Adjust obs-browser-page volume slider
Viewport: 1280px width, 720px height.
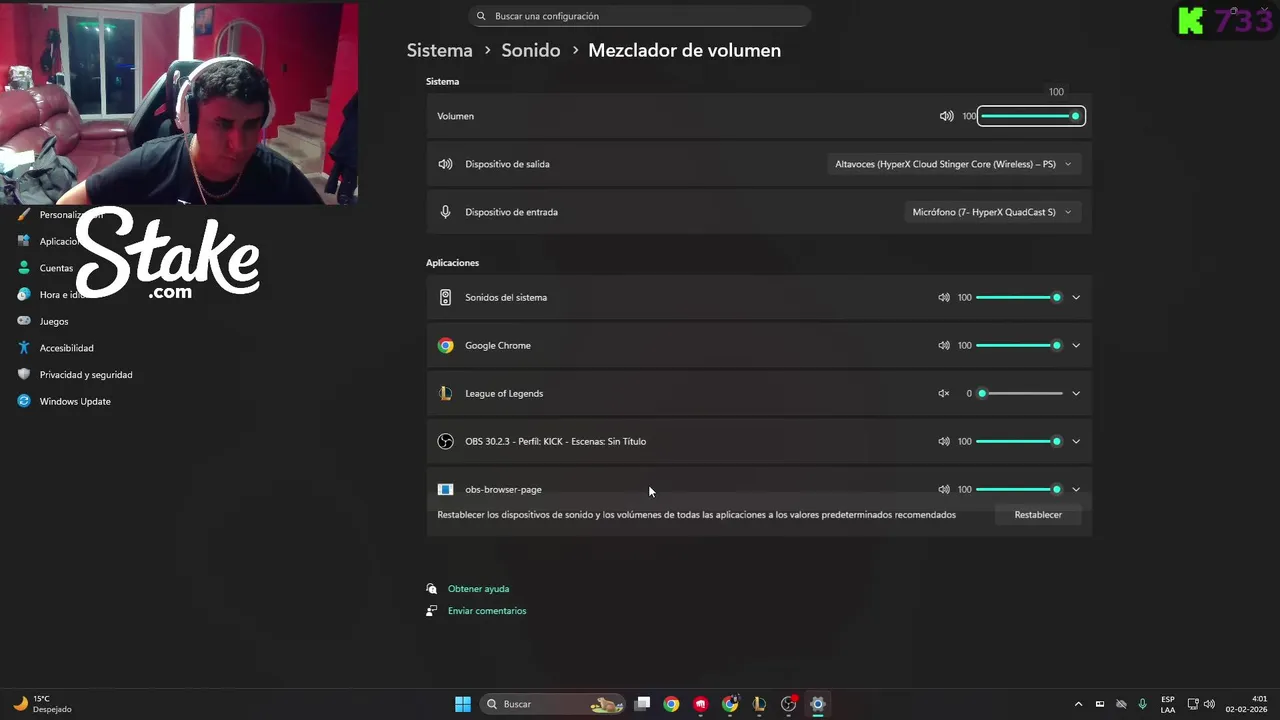1019,489
